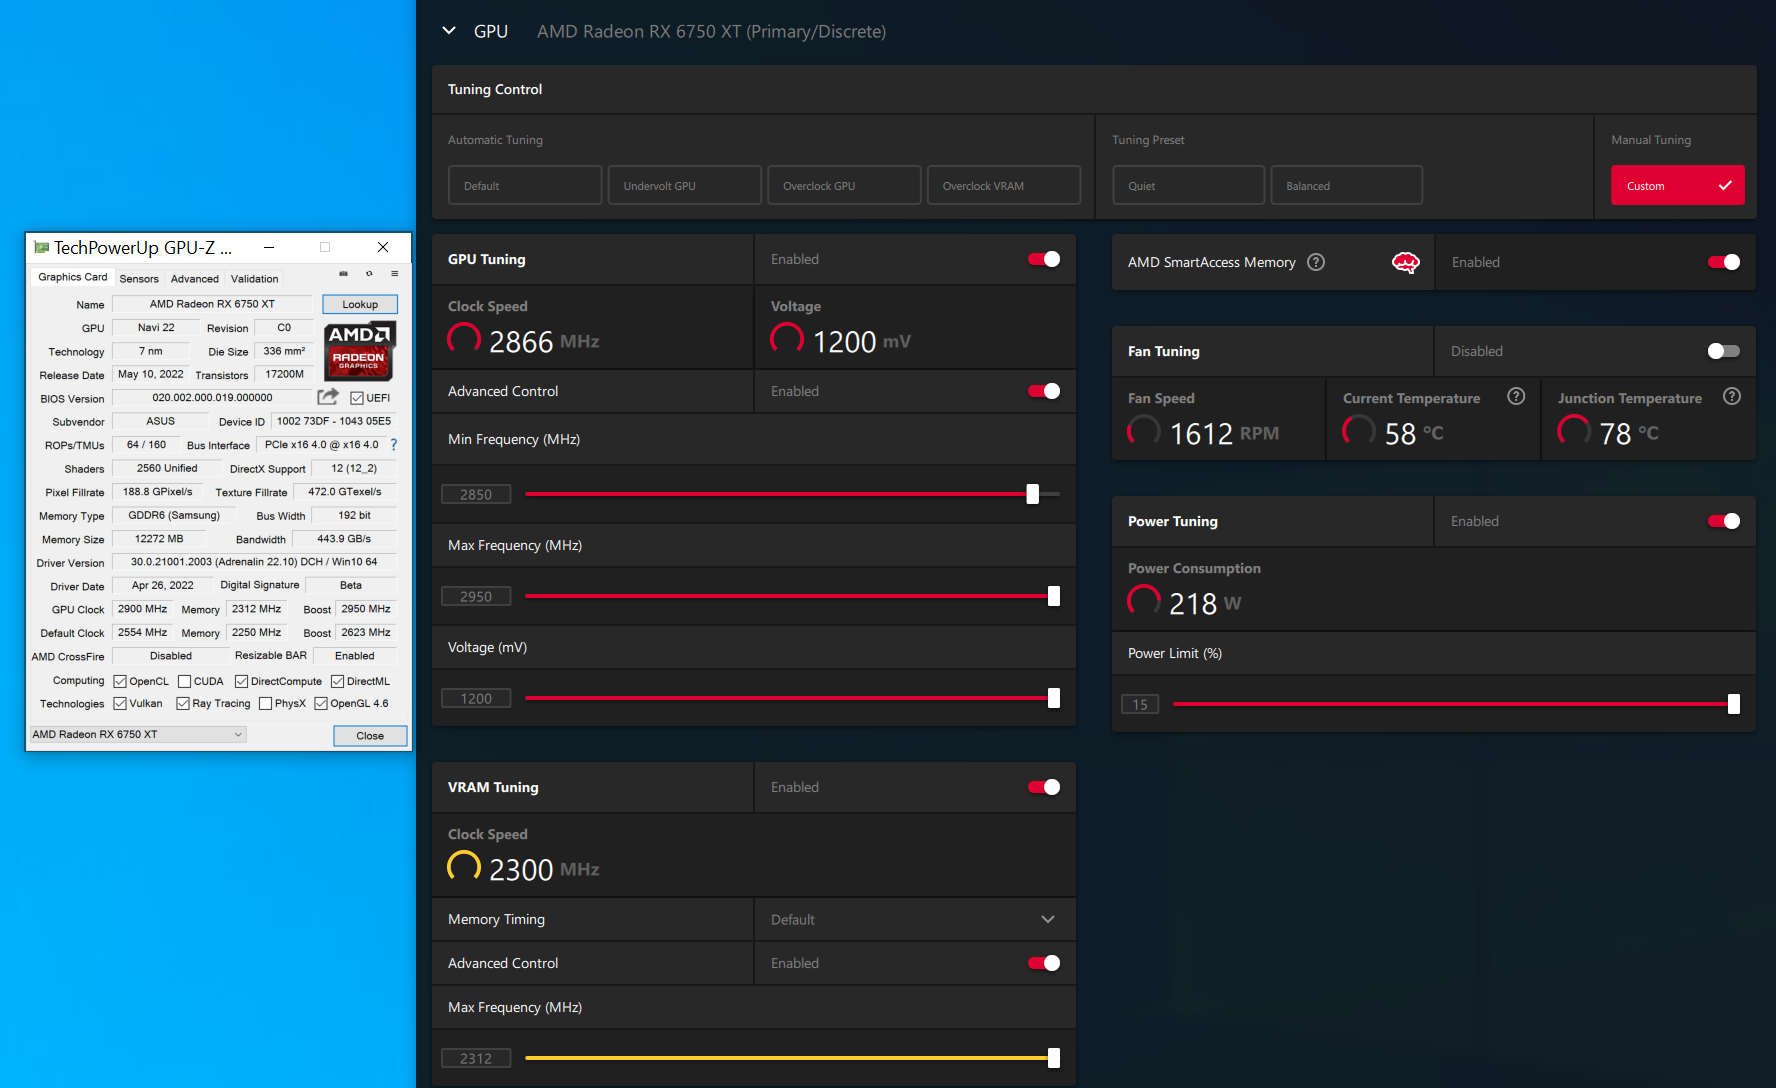Open GPU-Z hamburger menu icon

[395, 273]
